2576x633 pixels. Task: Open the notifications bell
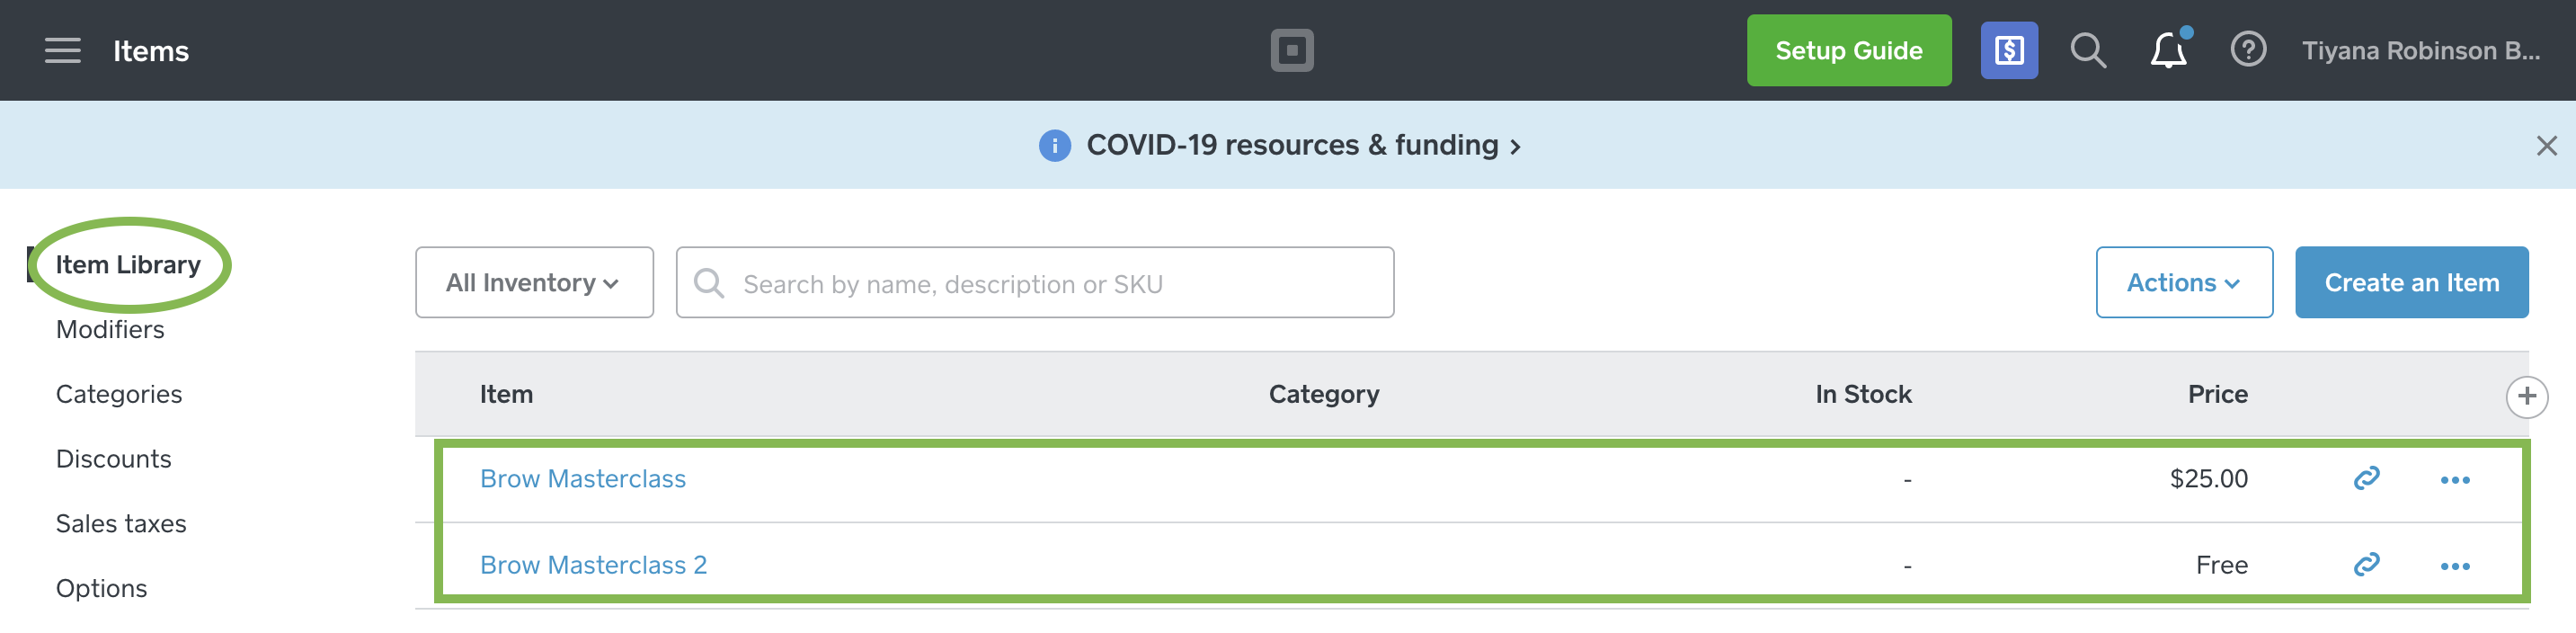(2167, 50)
